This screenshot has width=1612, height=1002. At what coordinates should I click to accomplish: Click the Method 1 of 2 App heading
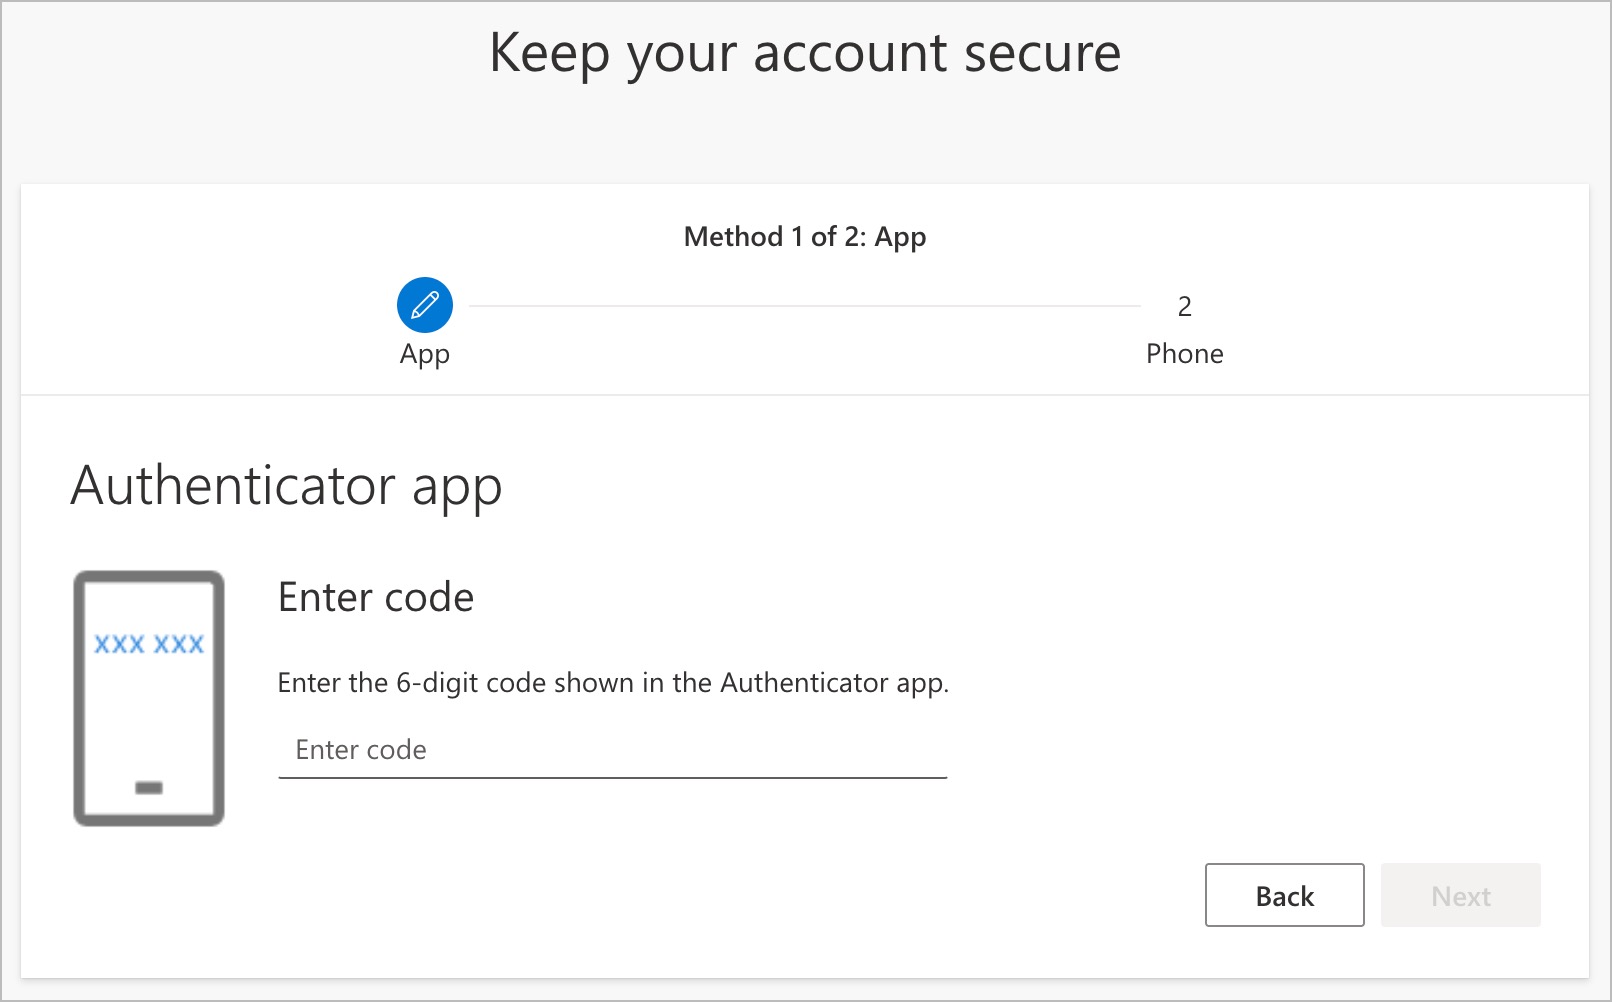click(805, 237)
